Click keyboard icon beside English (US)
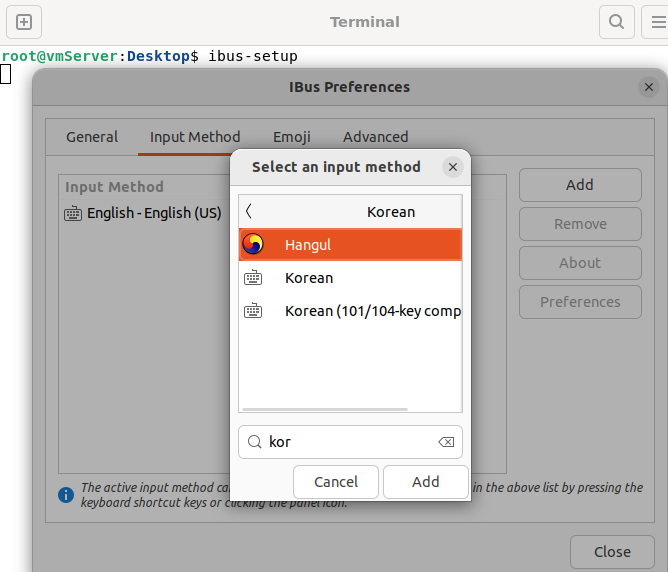 point(73,213)
